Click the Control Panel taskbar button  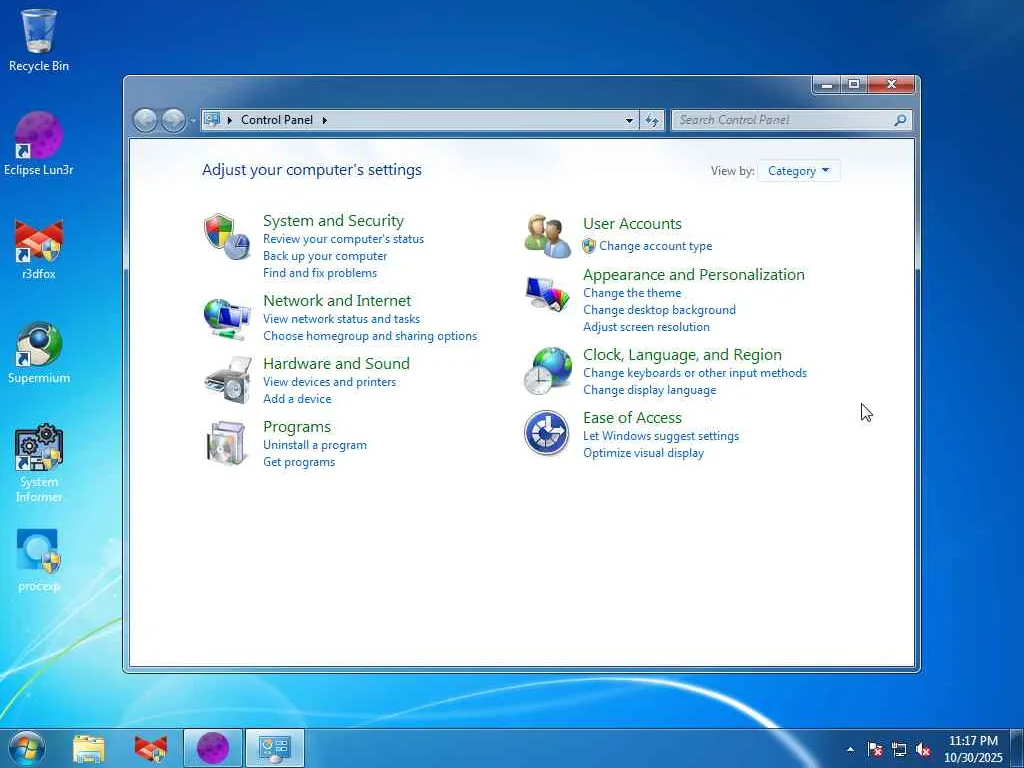tap(275, 748)
